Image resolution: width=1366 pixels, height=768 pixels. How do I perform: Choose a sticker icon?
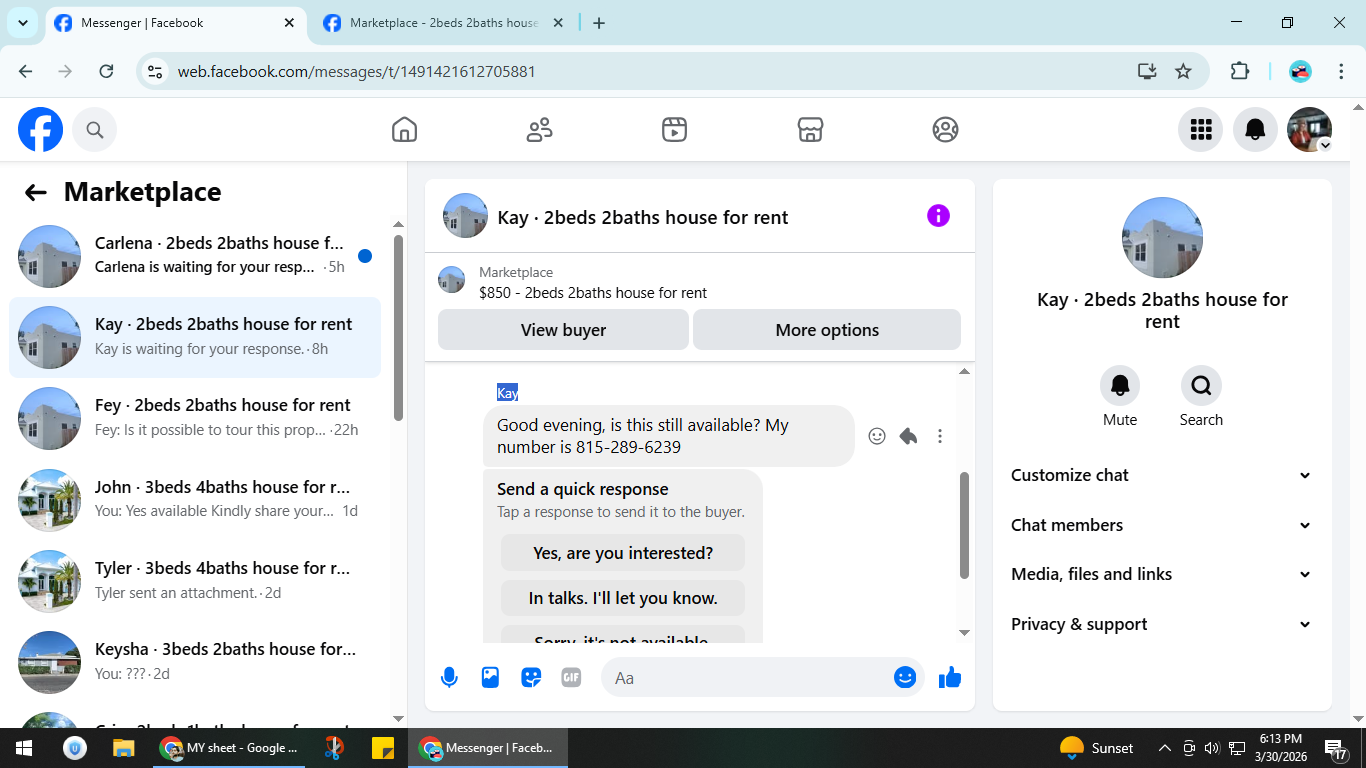[x=531, y=677]
